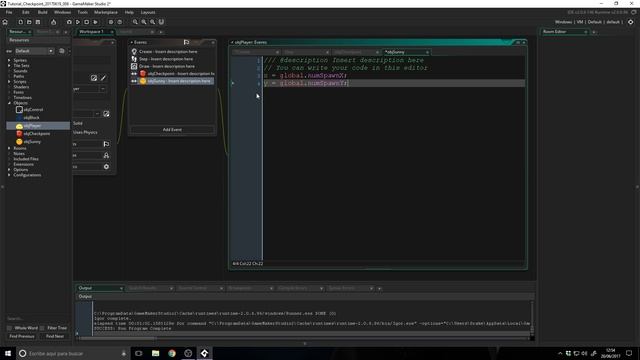The width and height of the screenshot is (640, 360).
Task: Open Game Options icon in toolbar
Action: (111, 22)
